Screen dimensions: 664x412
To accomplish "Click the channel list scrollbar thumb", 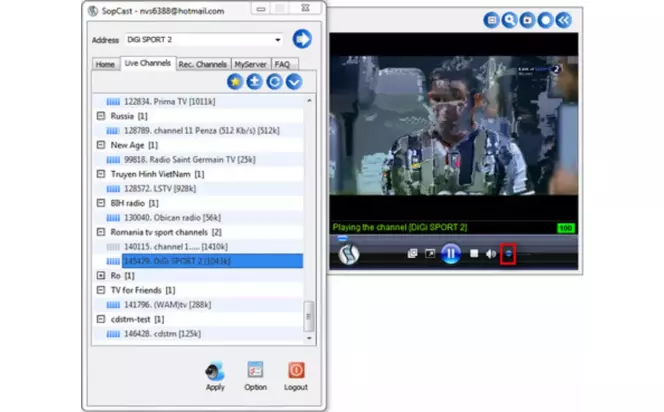I will (x=309, y=316).
